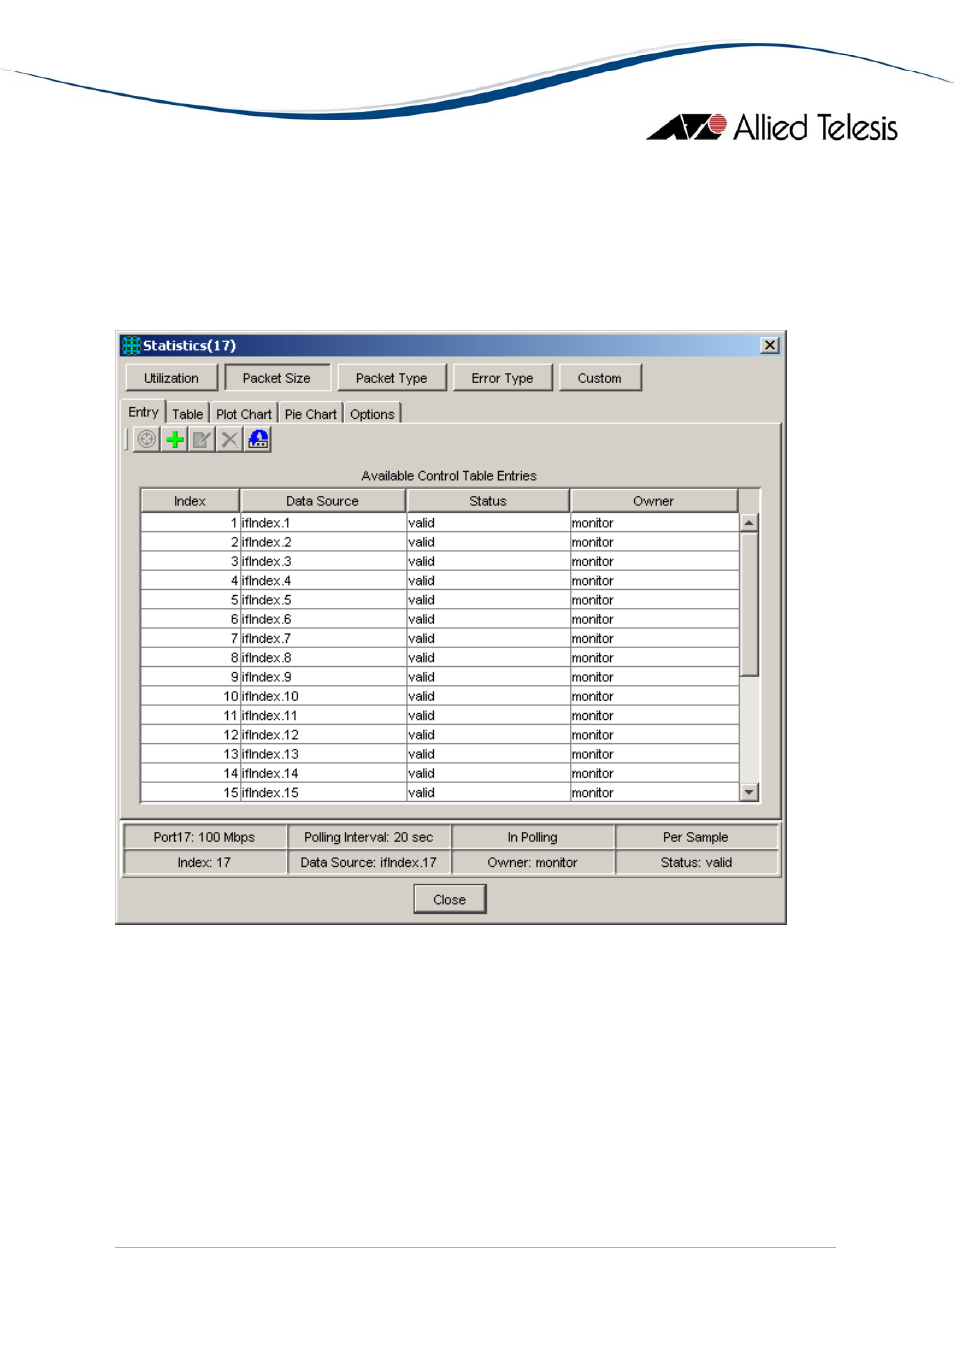Click the Custom button
This screenshot has height=1350, width=954.
coord(599,378)
